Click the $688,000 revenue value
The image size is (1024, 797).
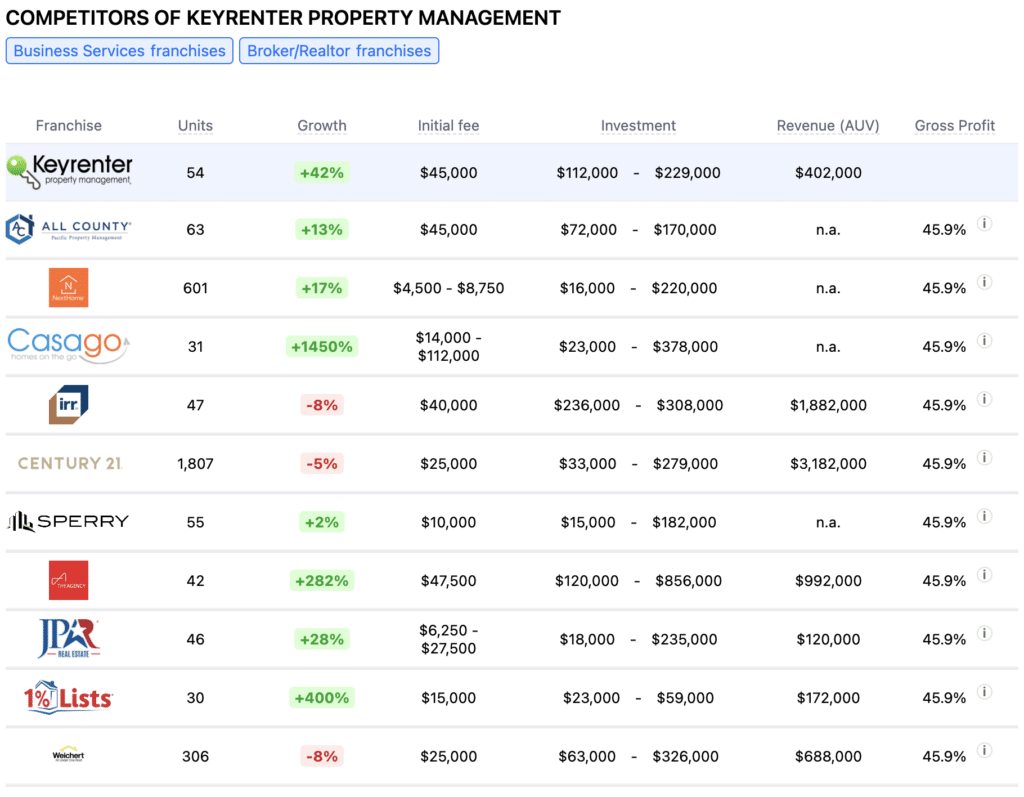click(828, 756)
